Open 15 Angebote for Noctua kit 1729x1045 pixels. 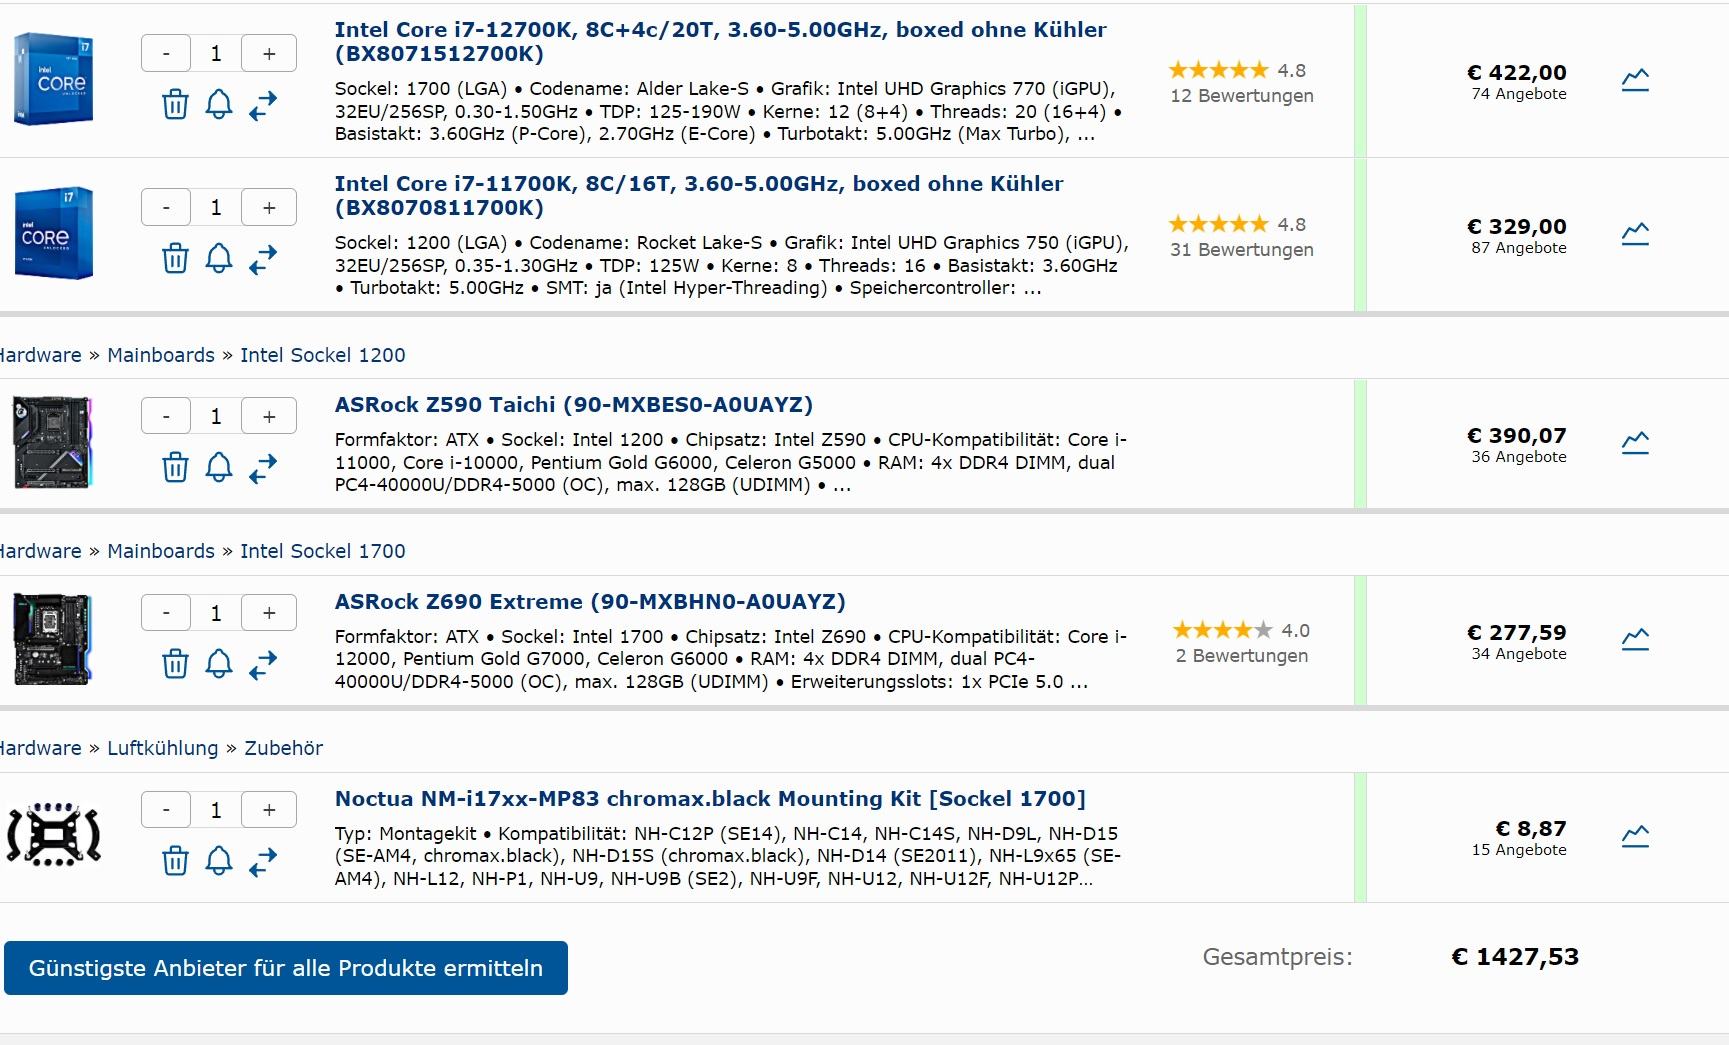pyautogui.click(x=1519, y=850)
